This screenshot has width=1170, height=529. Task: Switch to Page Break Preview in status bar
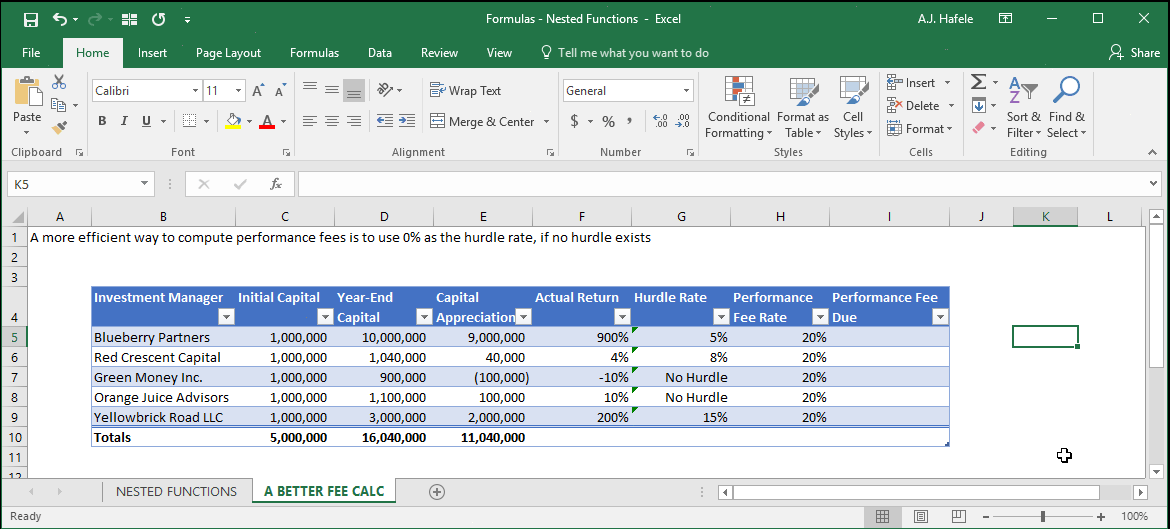(x=959, y=516)
